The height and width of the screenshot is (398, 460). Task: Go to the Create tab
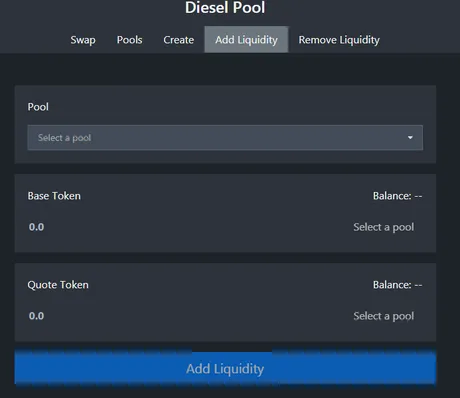click(x=178, y=40)
